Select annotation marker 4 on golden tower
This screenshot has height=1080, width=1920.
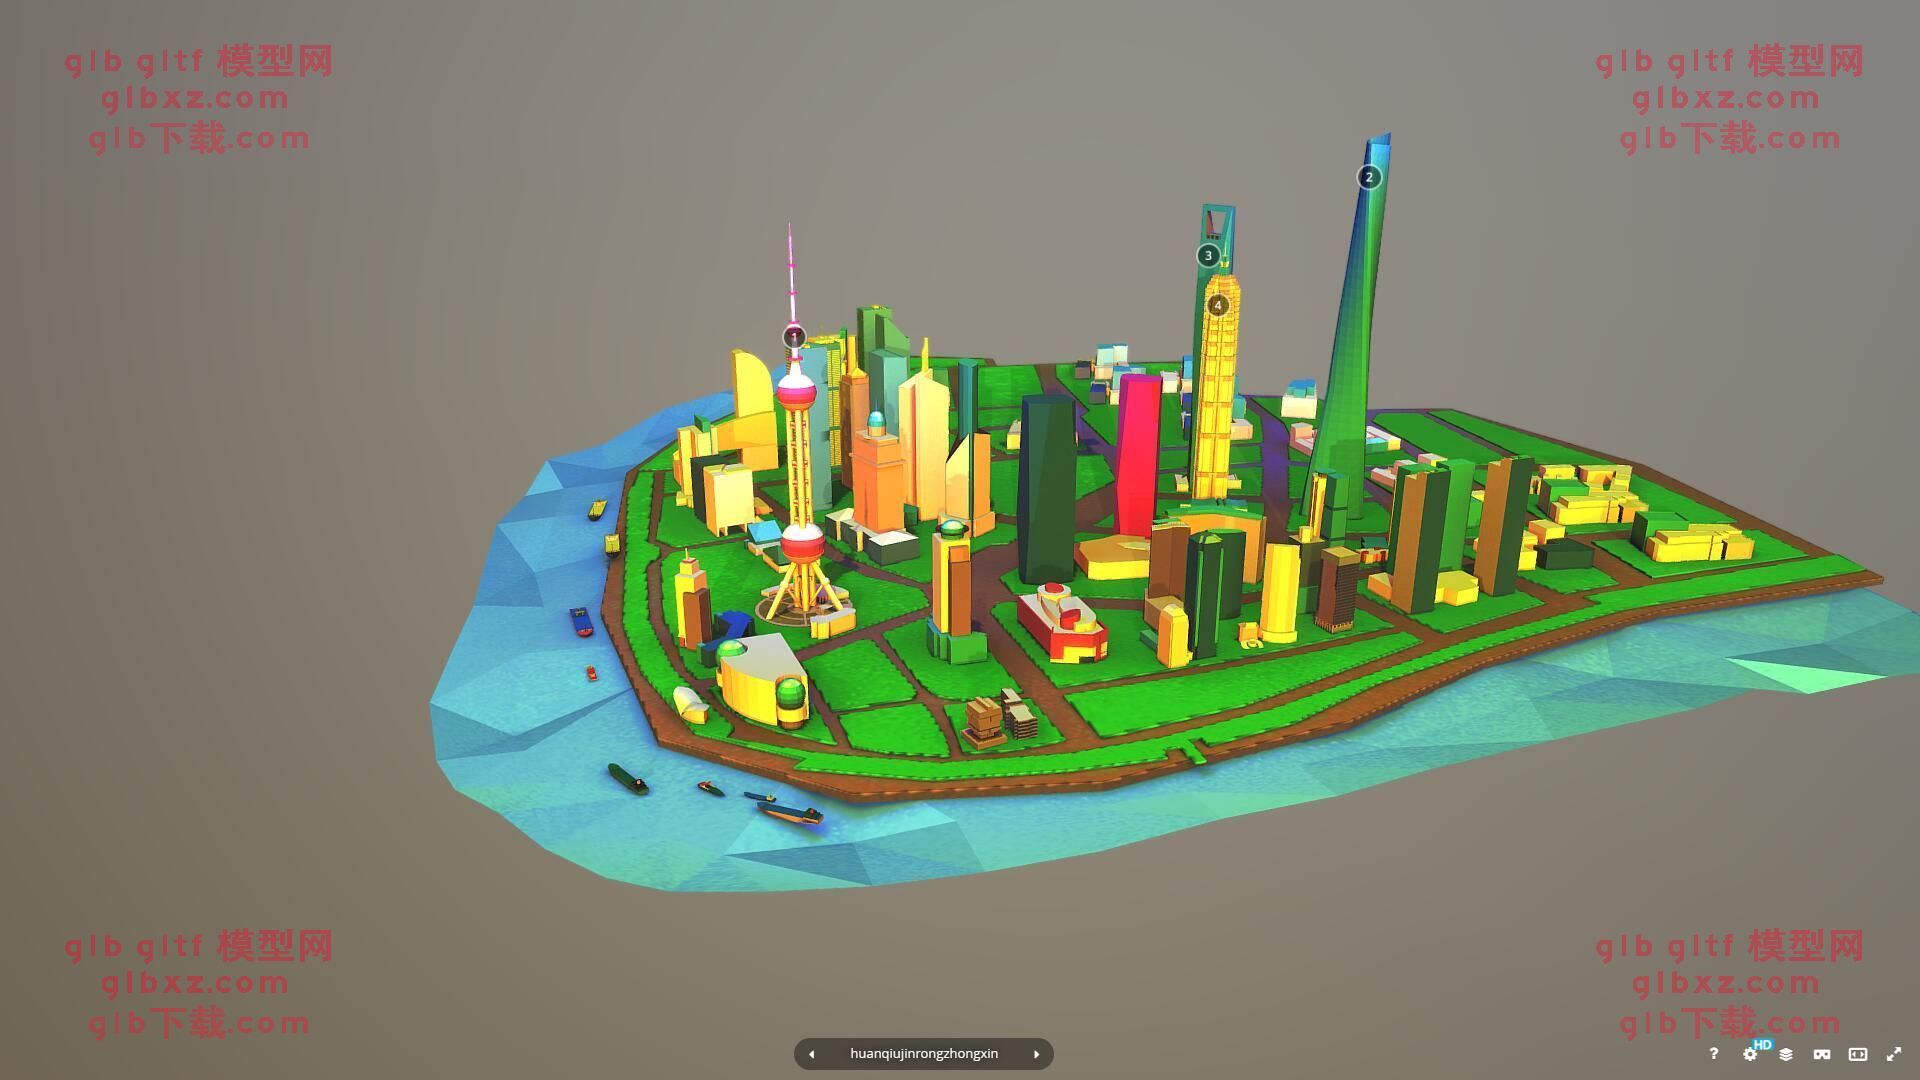(1218, 305)
